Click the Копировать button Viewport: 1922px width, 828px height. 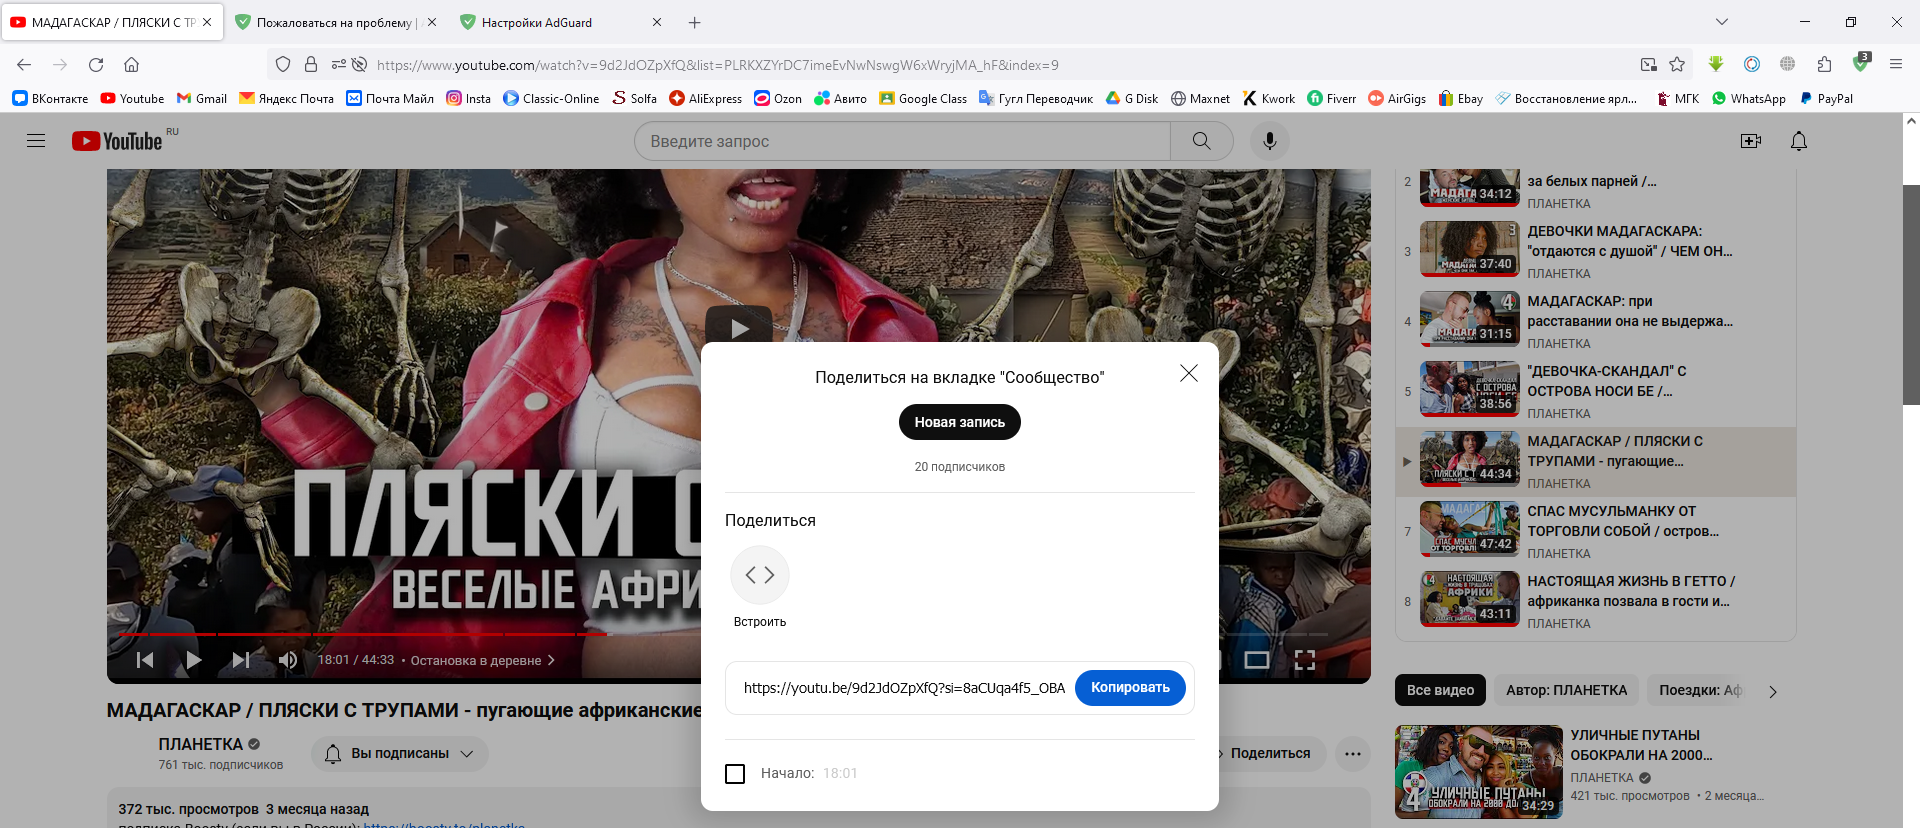[x=1129, y=688]
